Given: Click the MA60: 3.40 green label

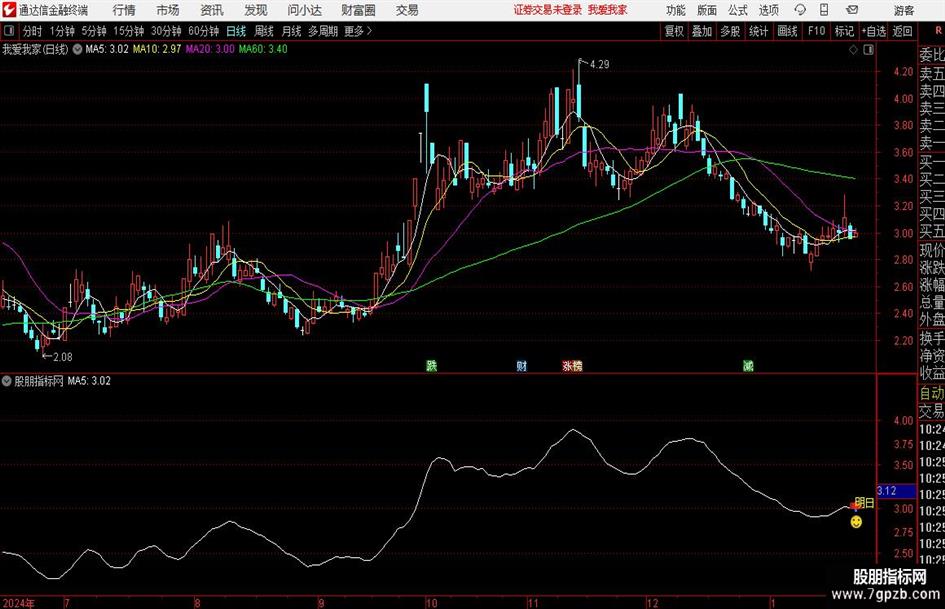Looking at the screenshot, I should point(263,49).
